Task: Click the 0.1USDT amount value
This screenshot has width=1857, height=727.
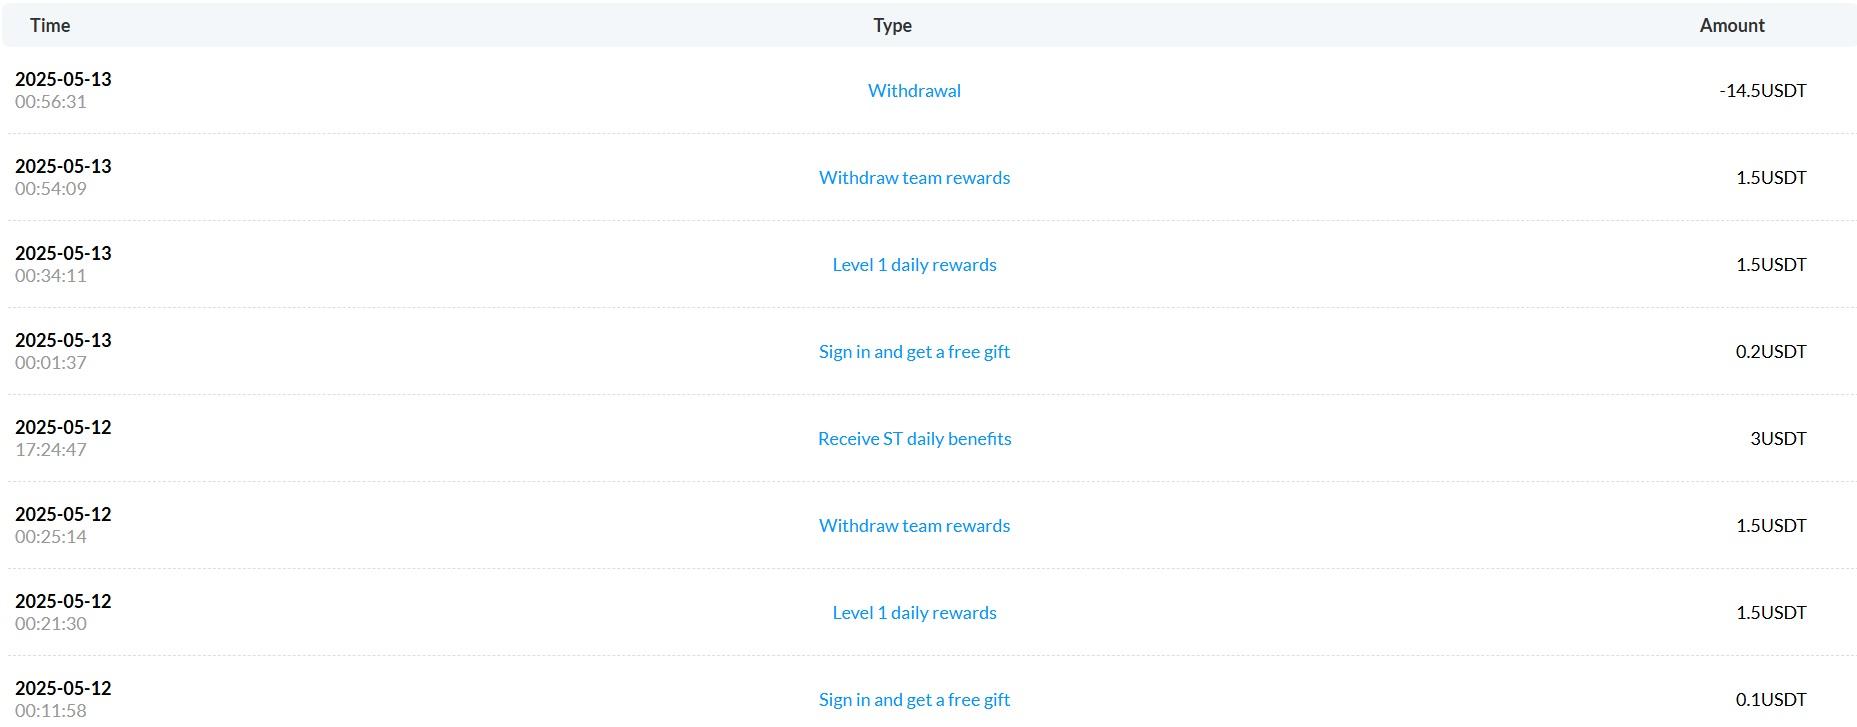Action: point(1771,699)
